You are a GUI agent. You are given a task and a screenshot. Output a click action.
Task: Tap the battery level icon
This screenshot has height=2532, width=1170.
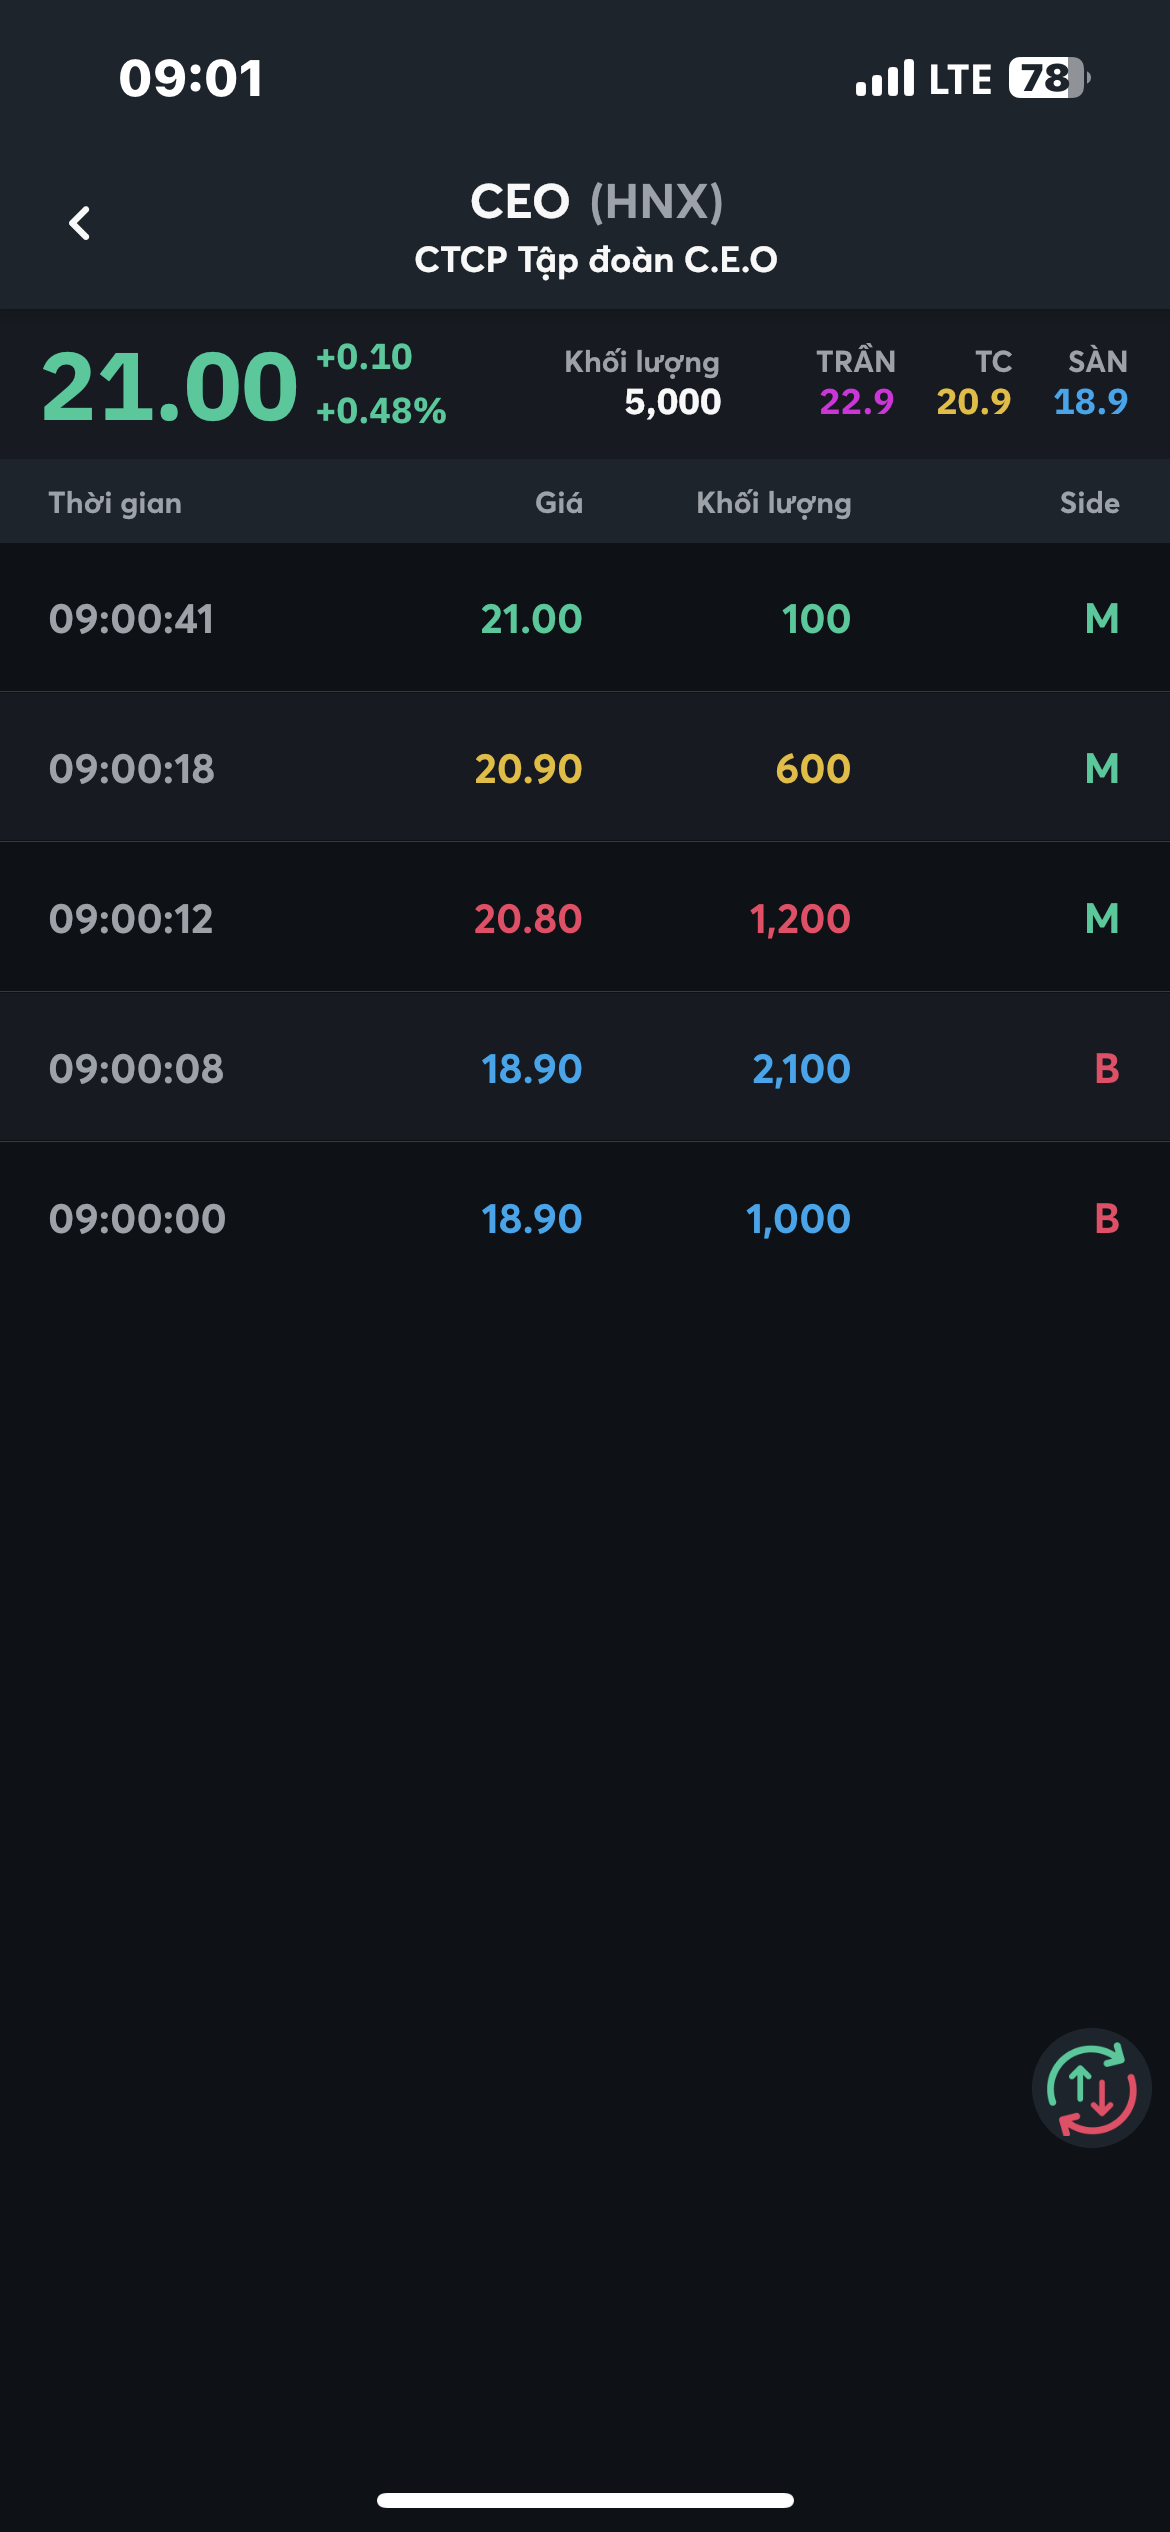[x=1047, y=78]
